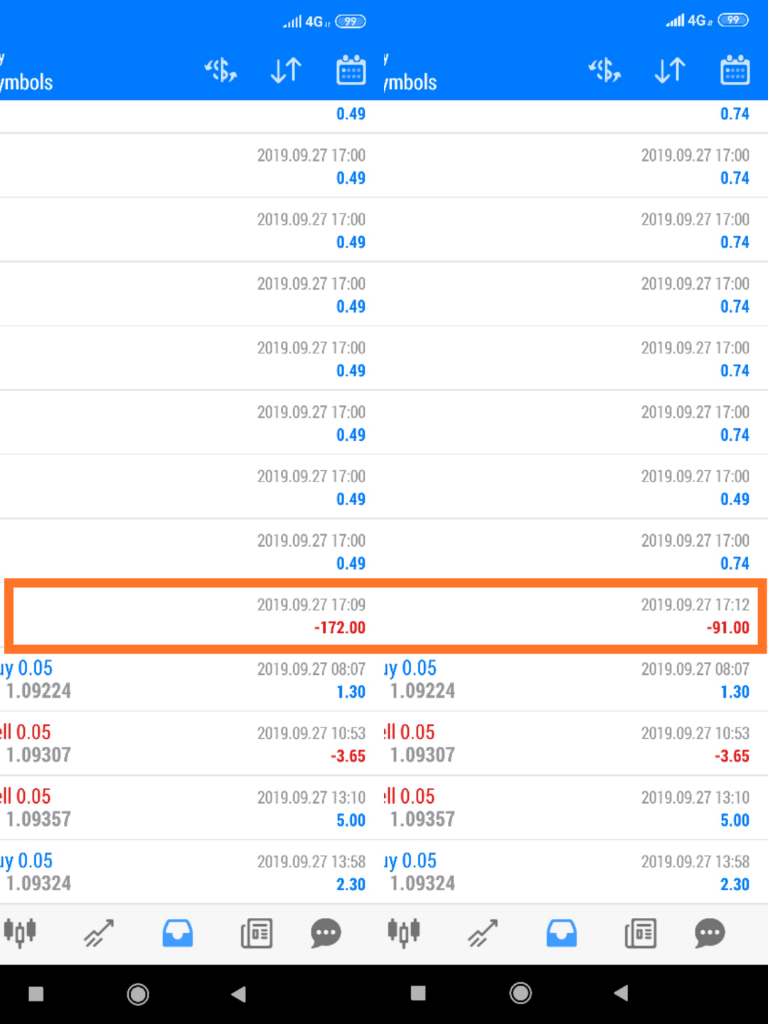
Task: Tap Symbols tab label in the -172.00 screen header
Action: coord(26,82)
